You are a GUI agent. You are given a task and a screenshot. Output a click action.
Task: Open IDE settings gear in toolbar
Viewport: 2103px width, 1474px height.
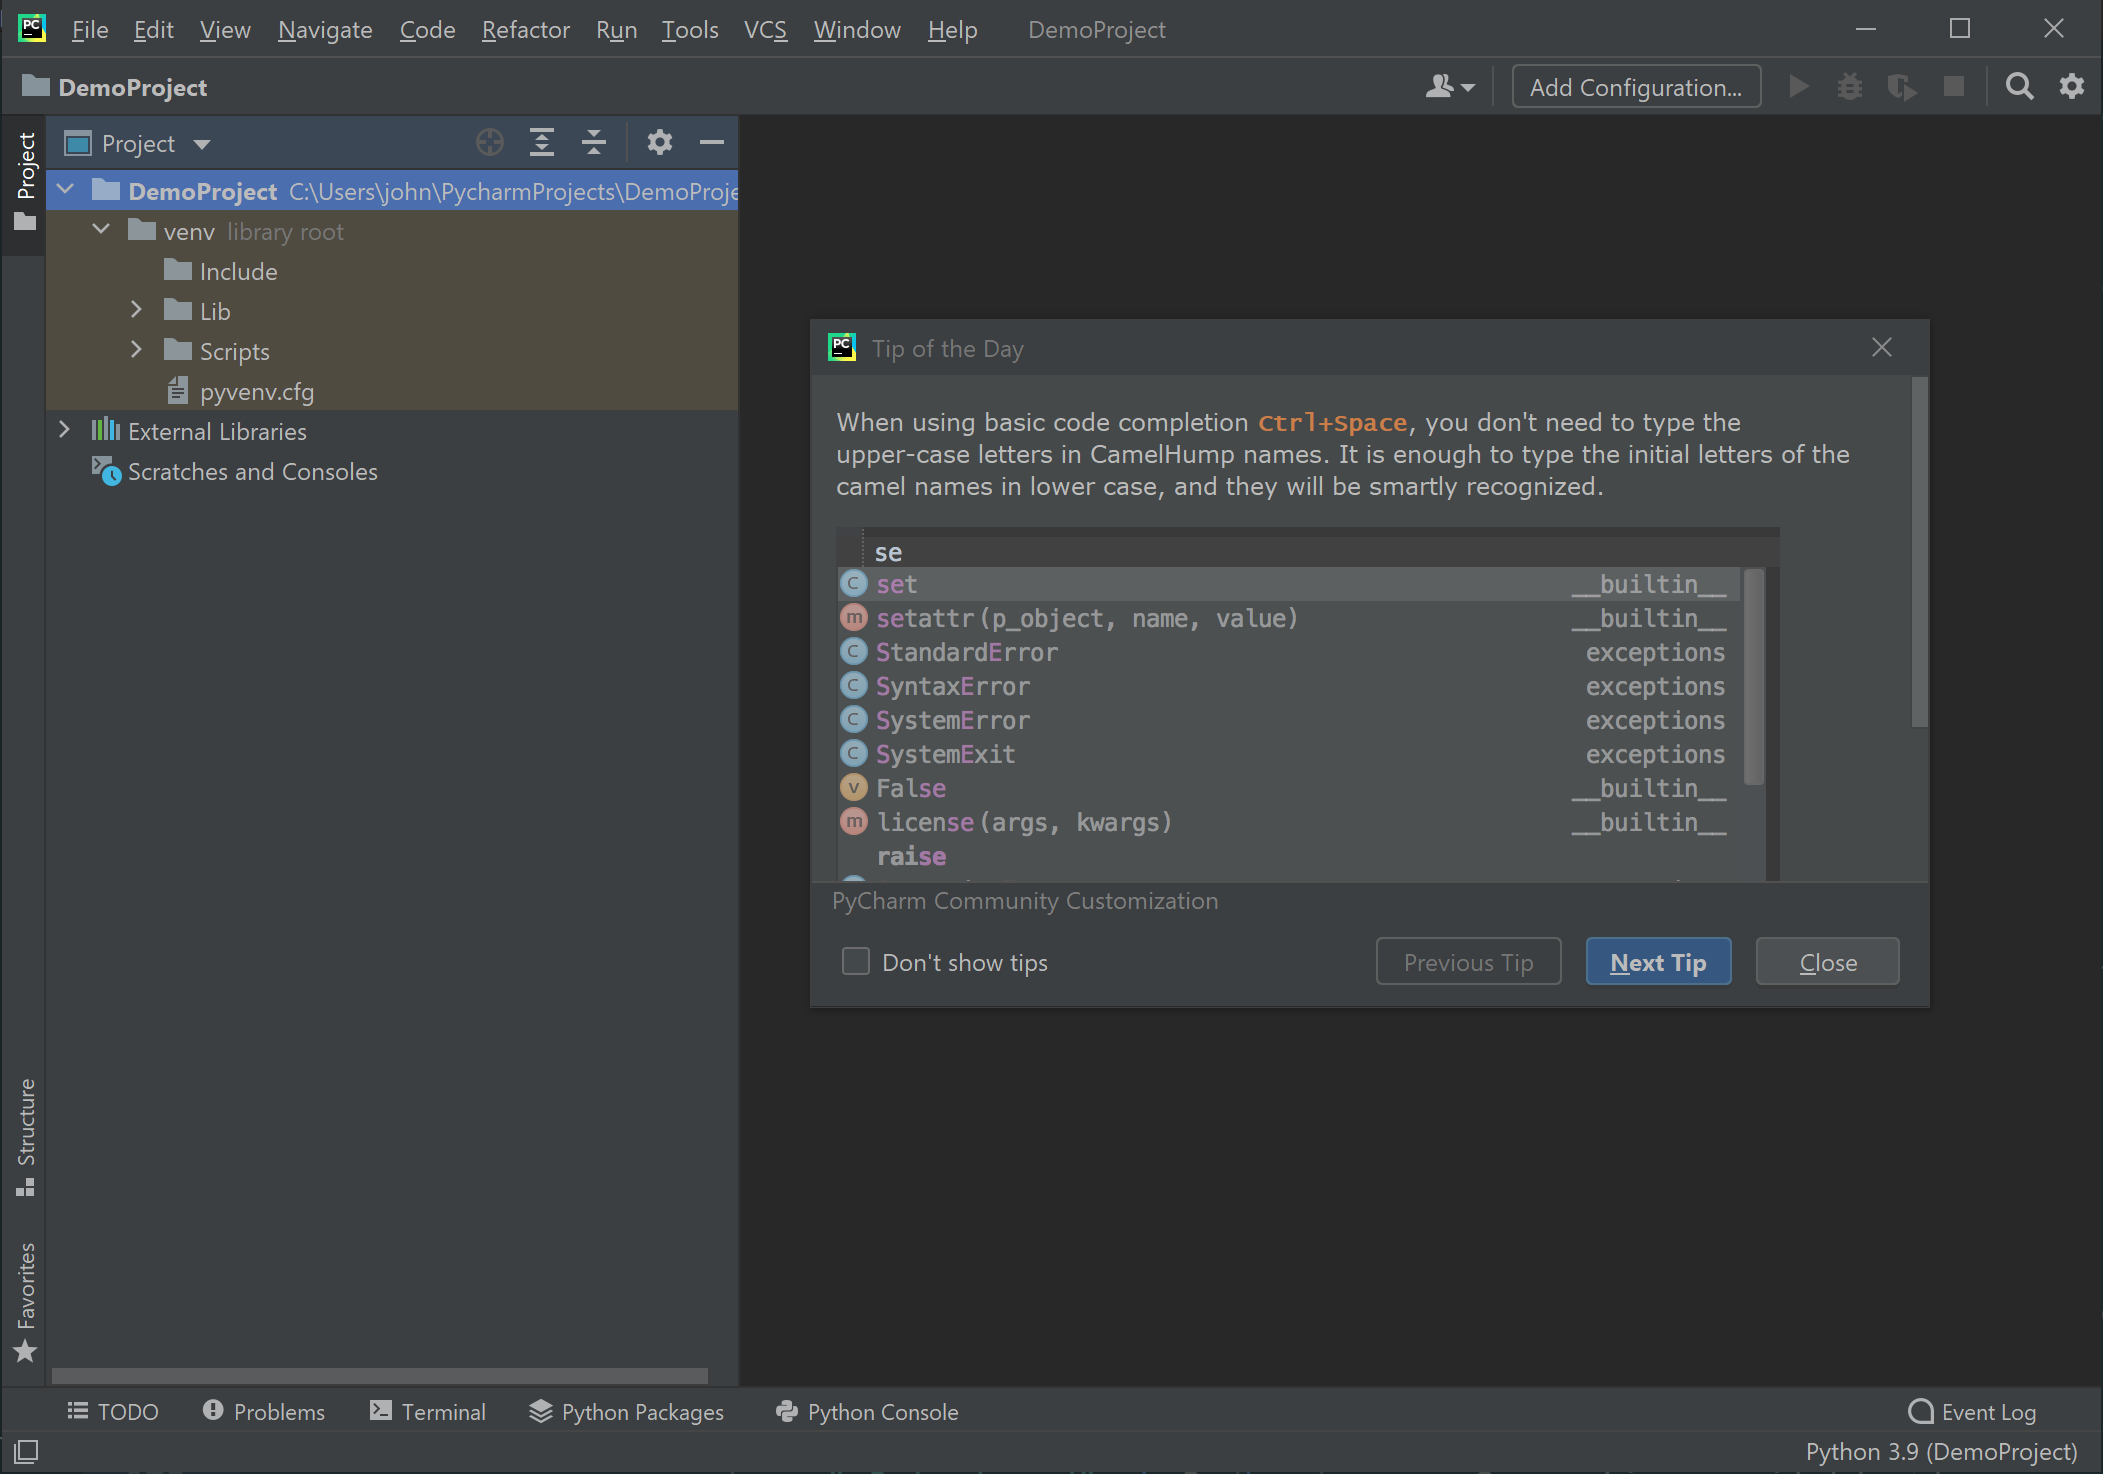click(2072, 87)
